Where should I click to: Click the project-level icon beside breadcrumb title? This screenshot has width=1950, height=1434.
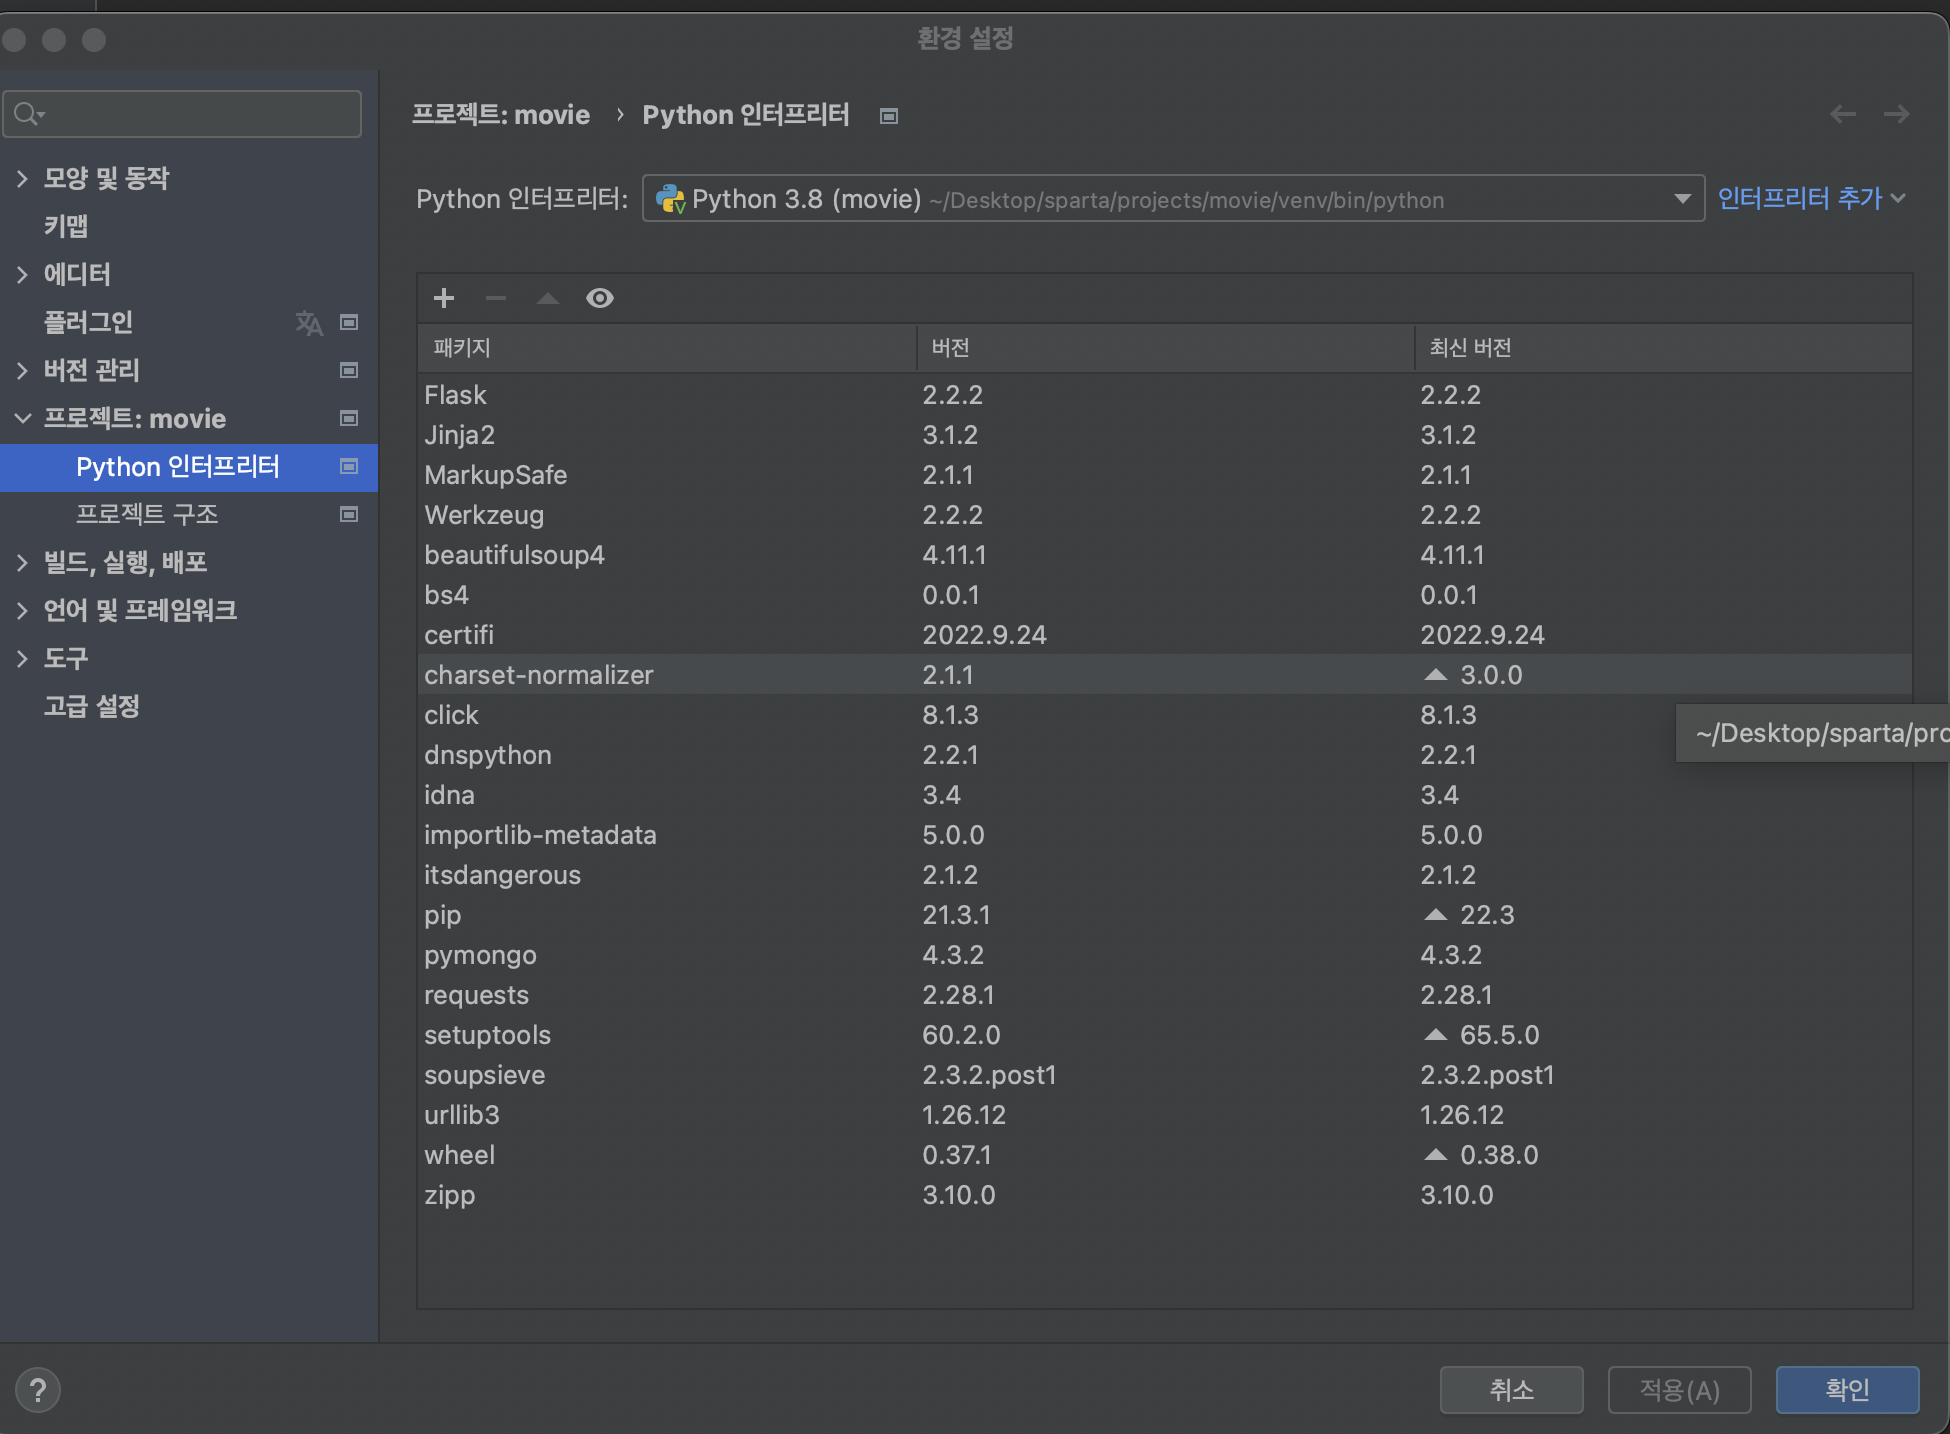pos(889,116)
